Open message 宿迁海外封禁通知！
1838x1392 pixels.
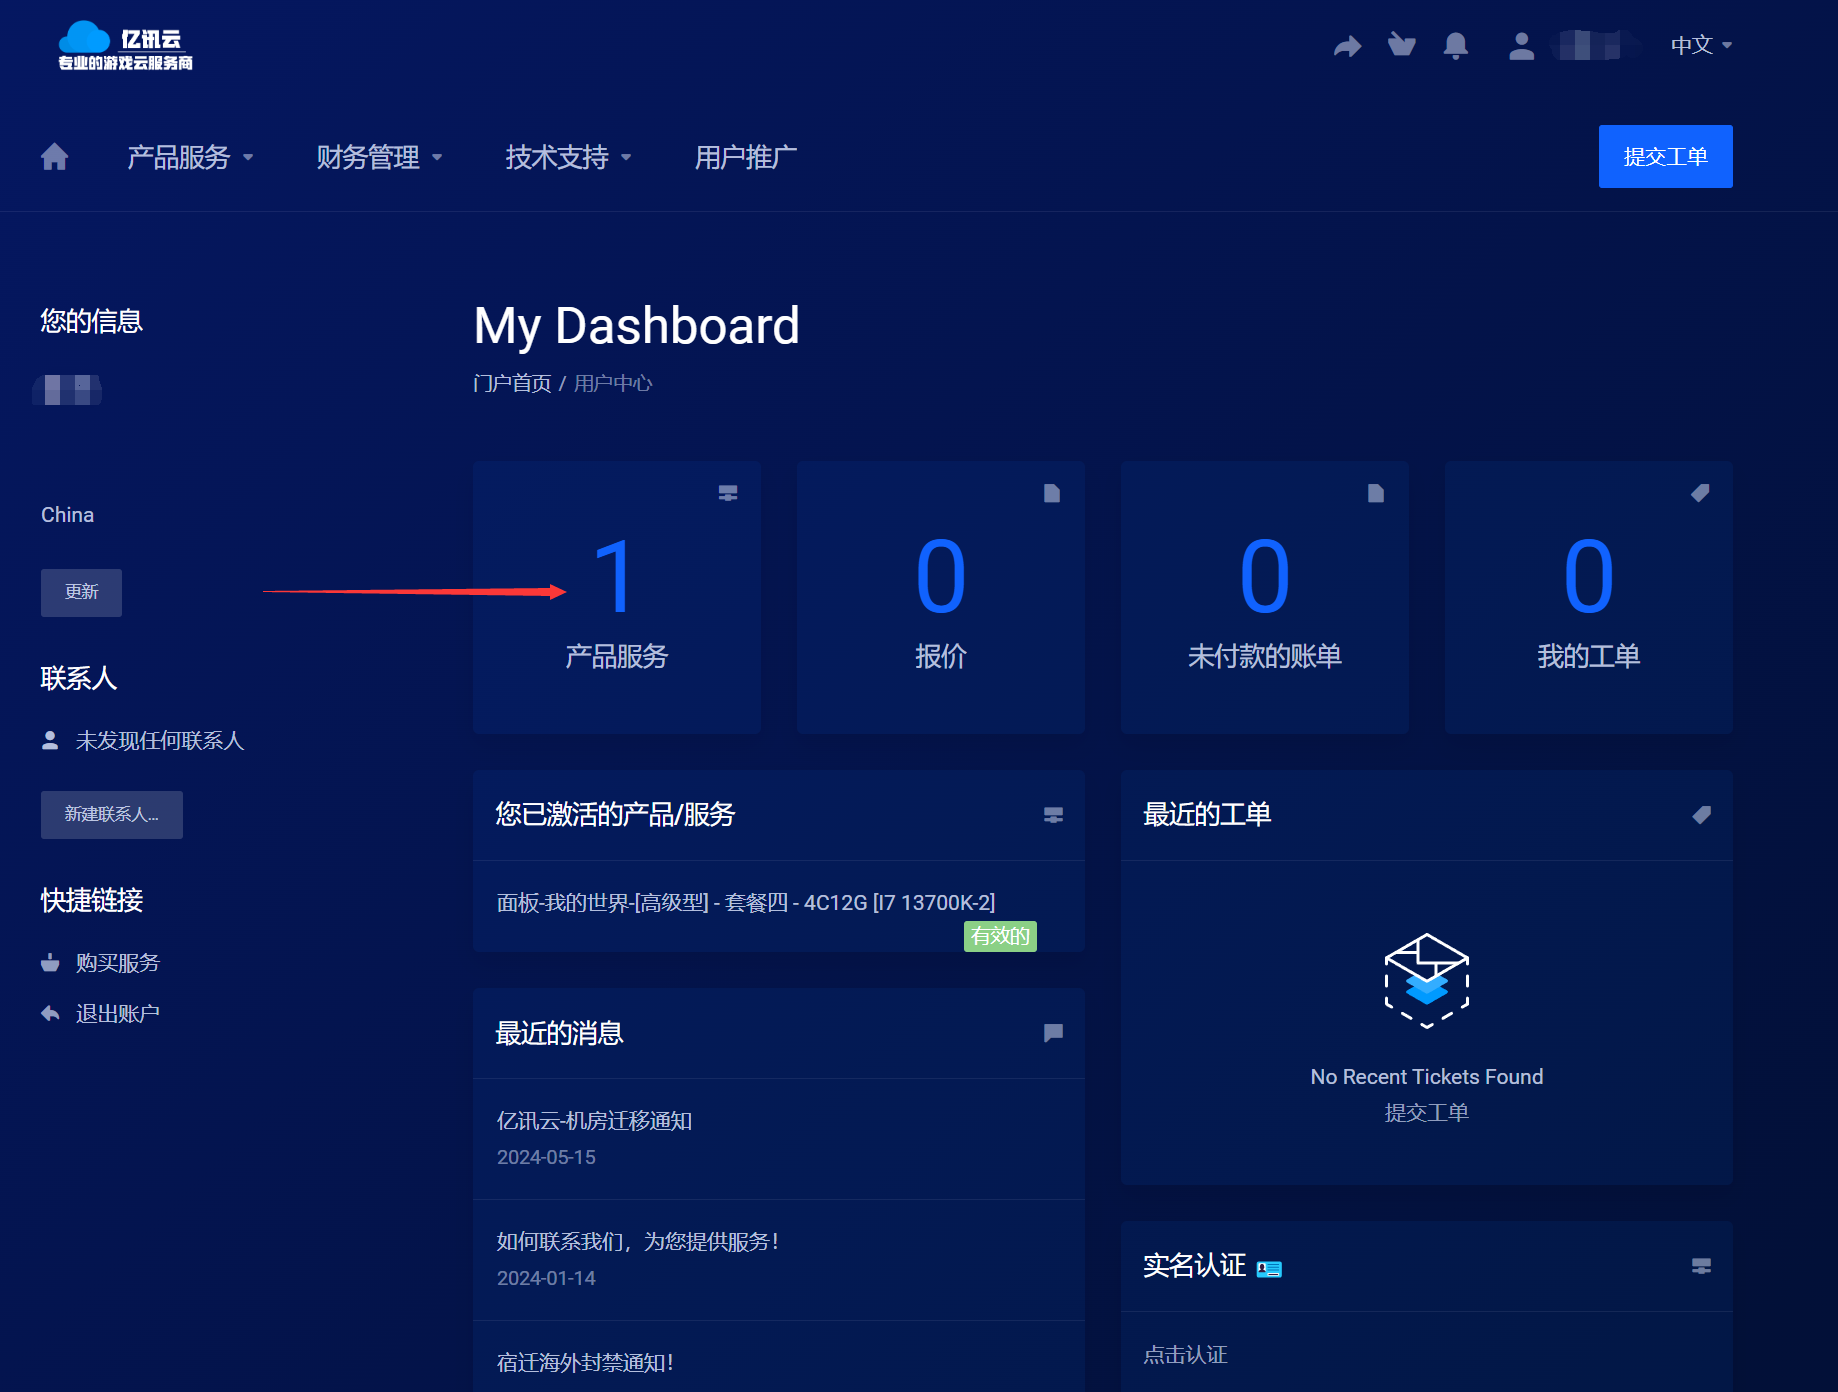pos(586,1363)
